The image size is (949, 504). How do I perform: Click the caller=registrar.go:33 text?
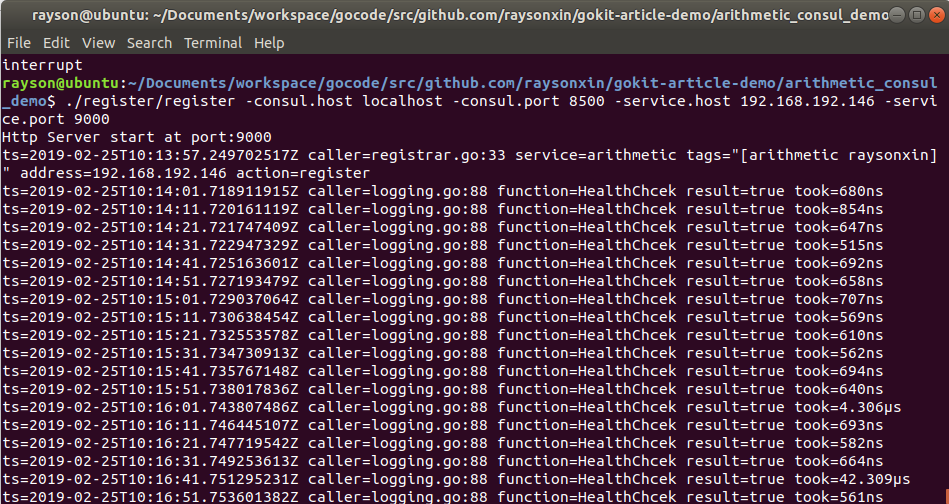tap(406, 155)
